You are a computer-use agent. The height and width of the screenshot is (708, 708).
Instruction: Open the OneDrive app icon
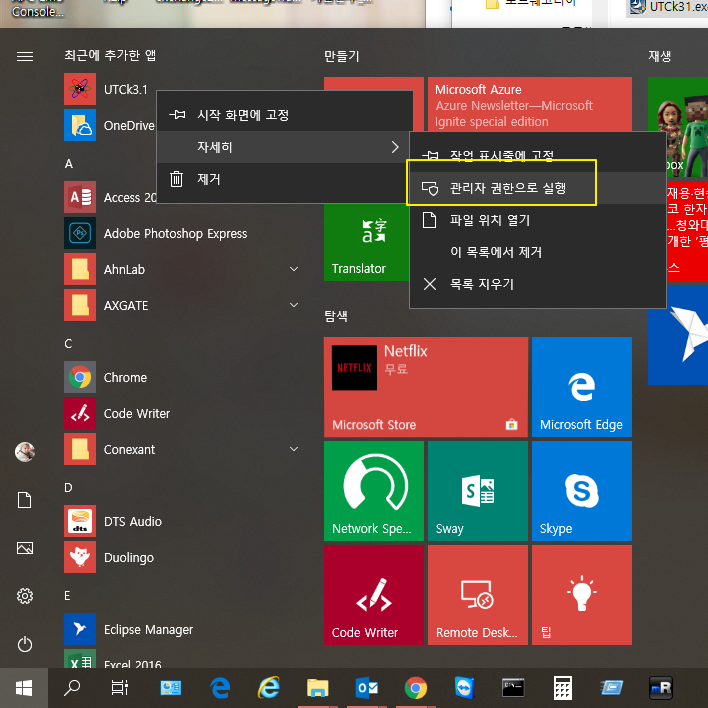[x=80, y=125]
